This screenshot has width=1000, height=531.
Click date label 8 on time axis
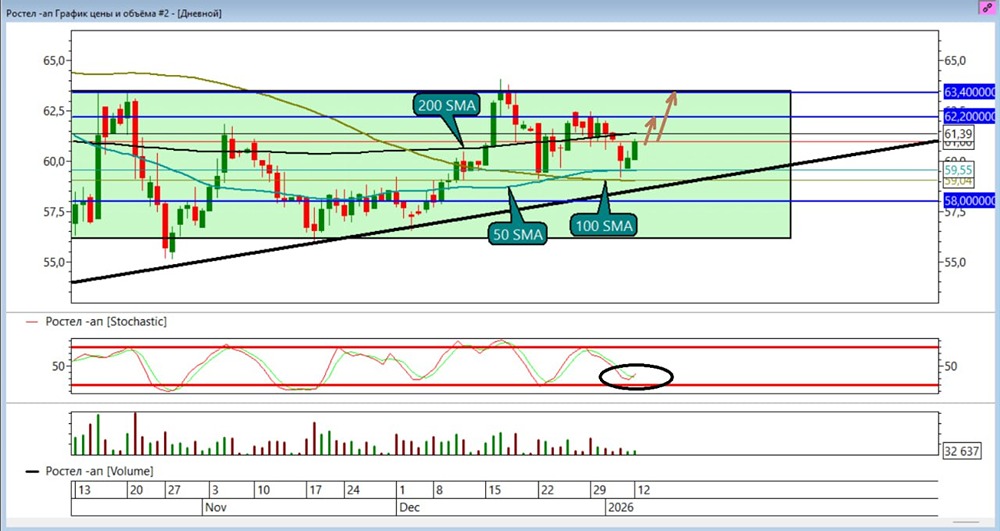pos(439,490)
